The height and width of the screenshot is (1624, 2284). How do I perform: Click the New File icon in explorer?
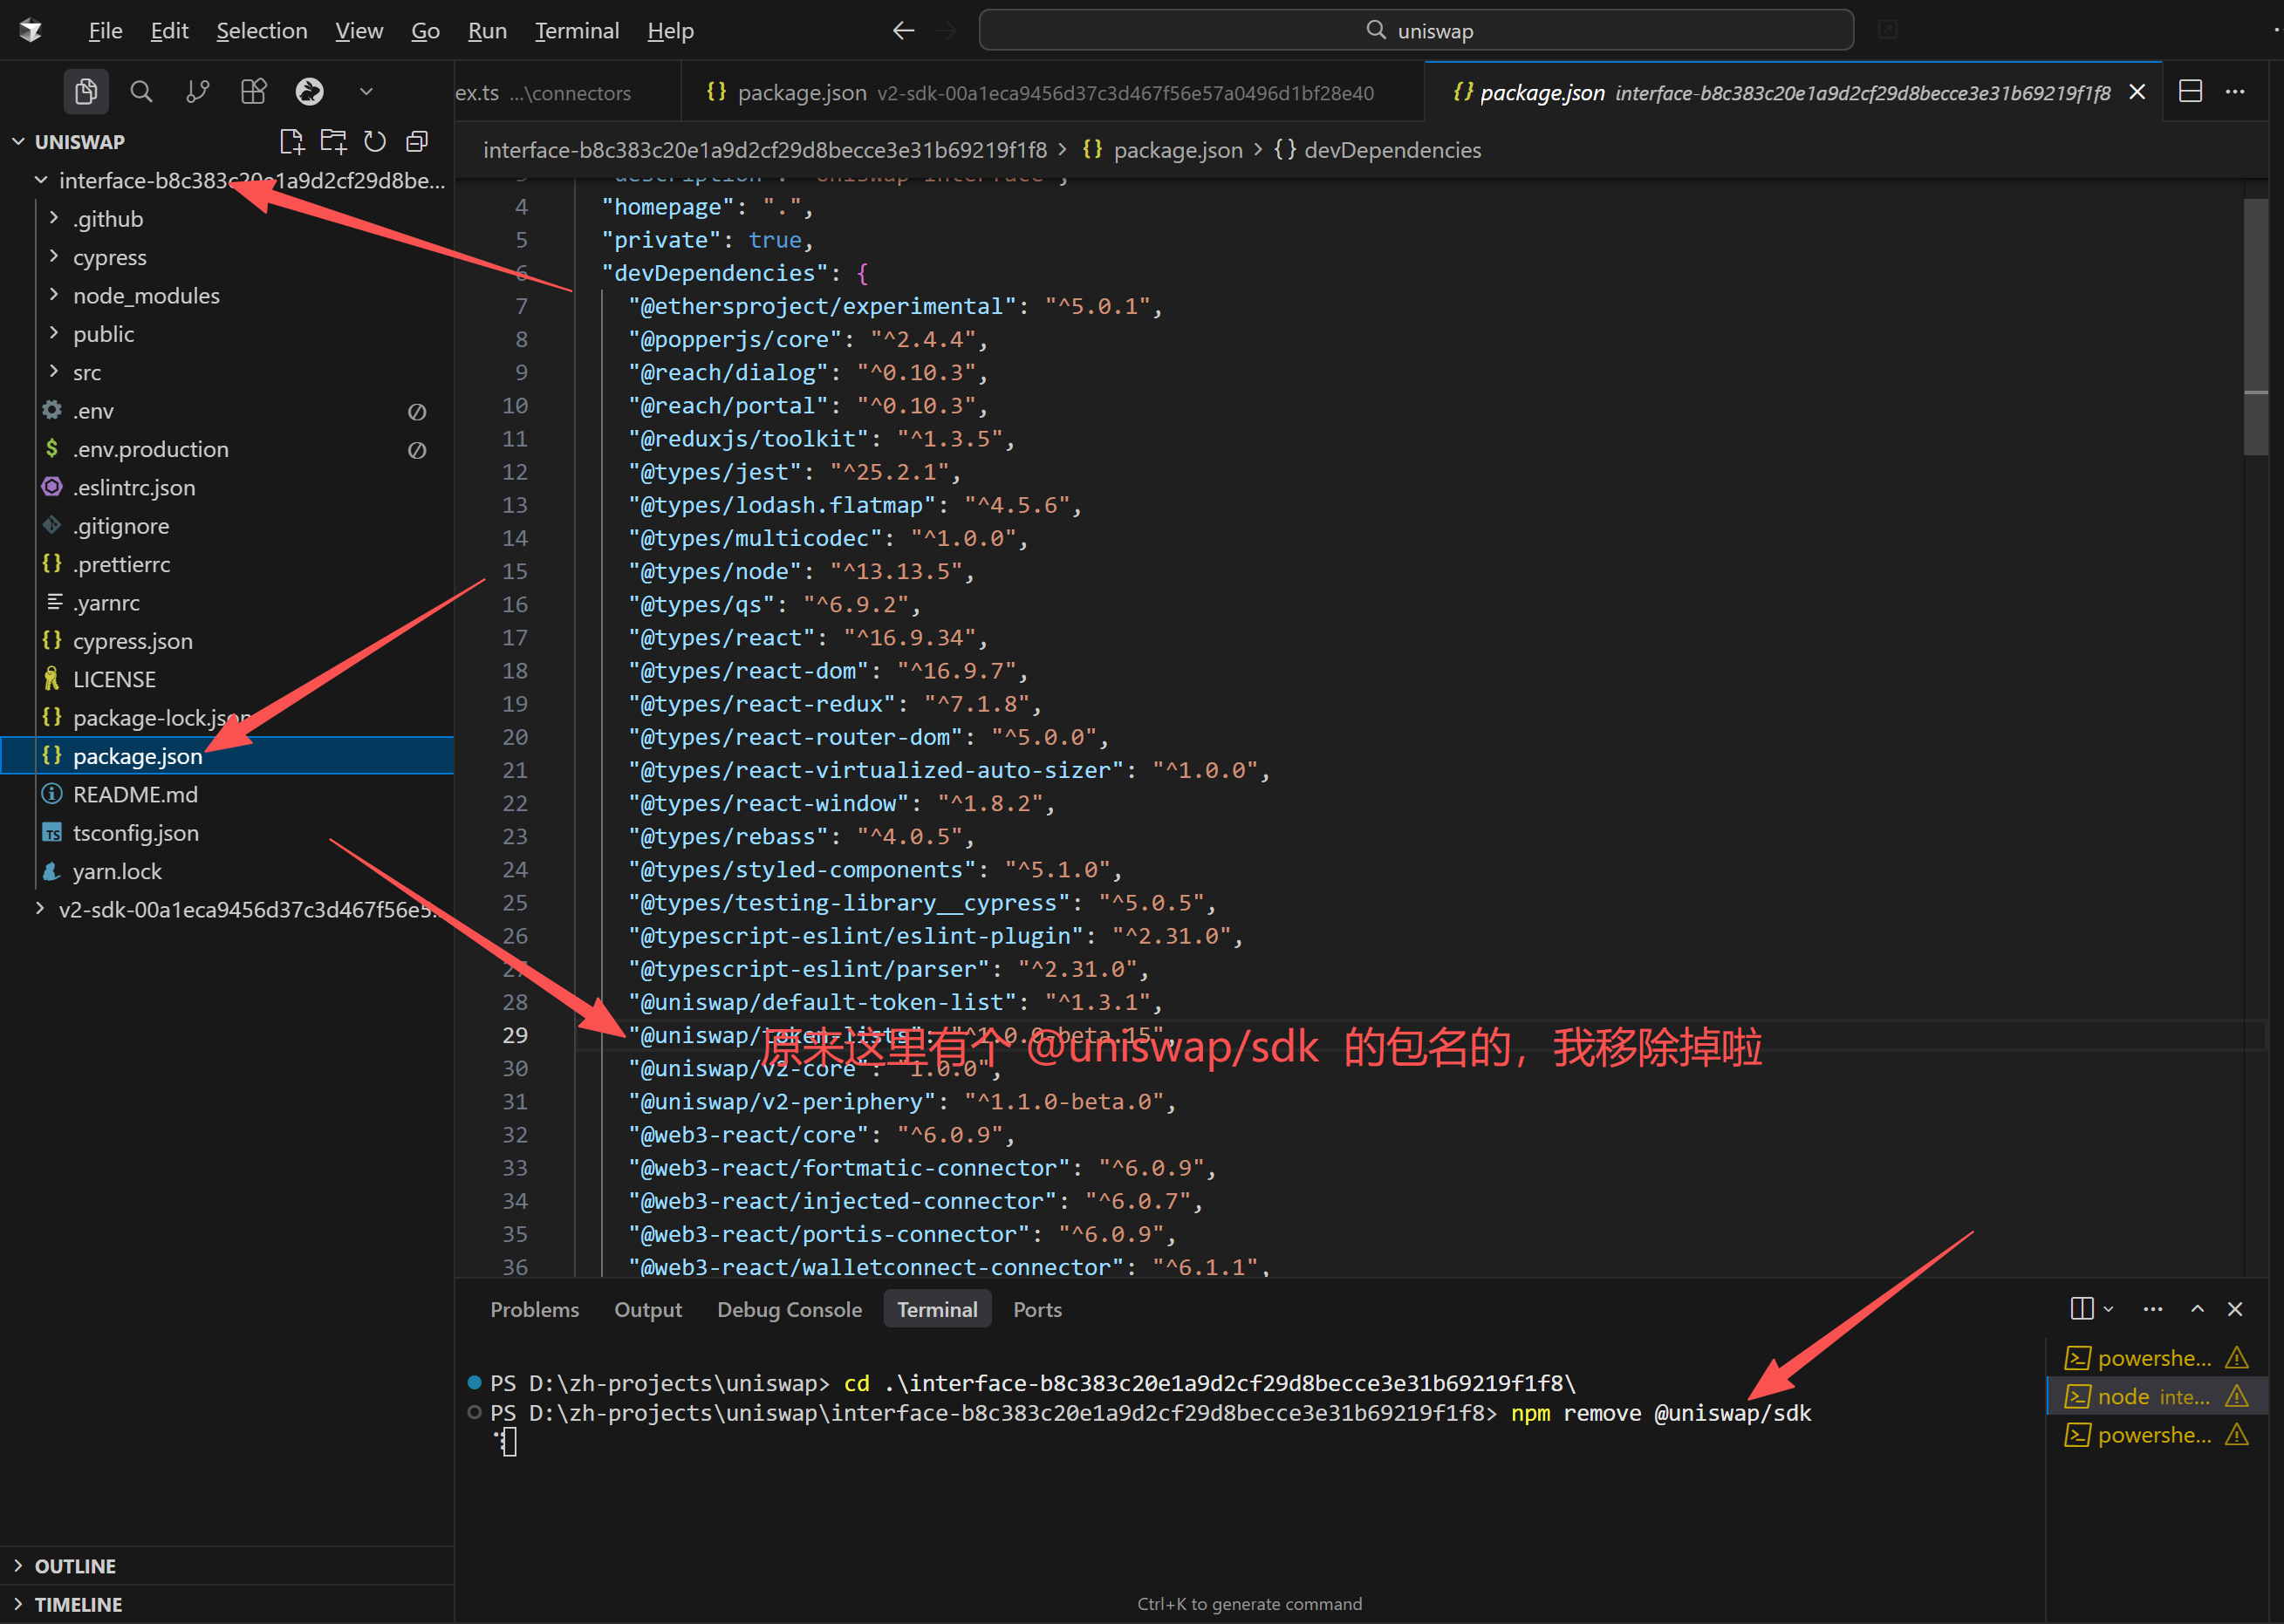click(291, 142)
